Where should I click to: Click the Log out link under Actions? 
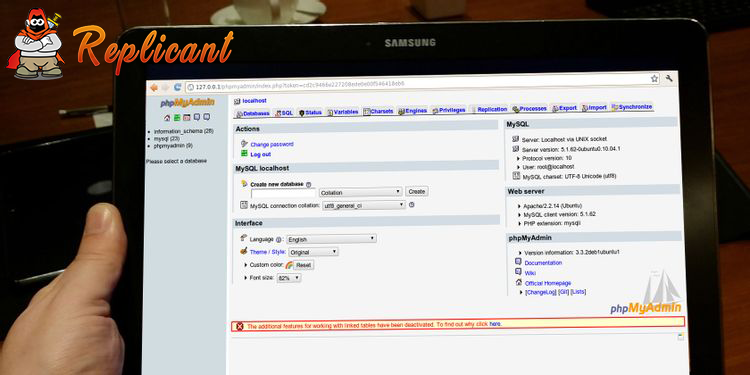[261, 154]
